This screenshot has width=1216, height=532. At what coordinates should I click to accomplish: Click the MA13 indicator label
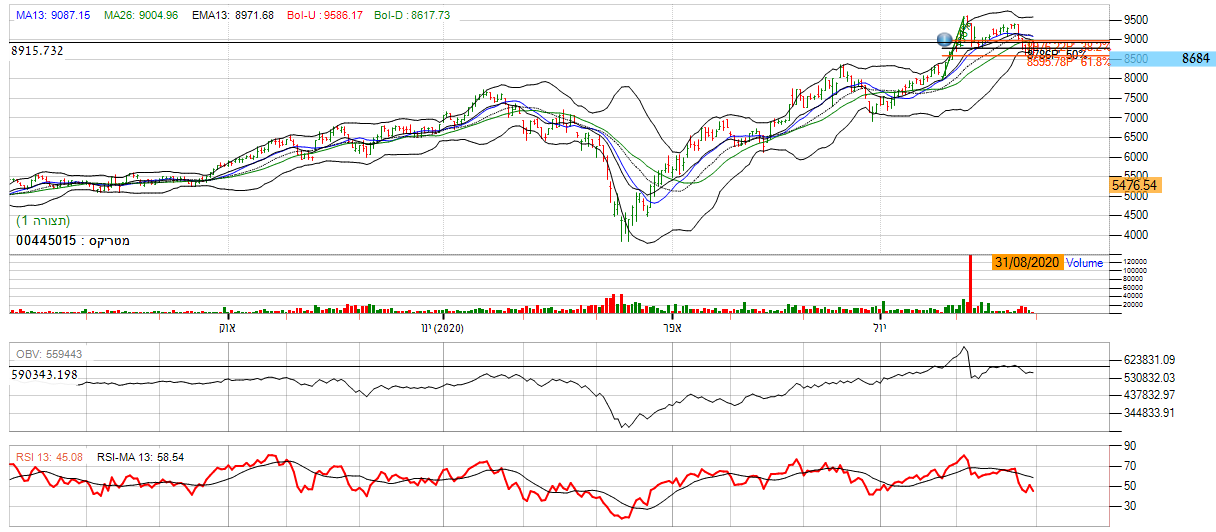[53, 16]
